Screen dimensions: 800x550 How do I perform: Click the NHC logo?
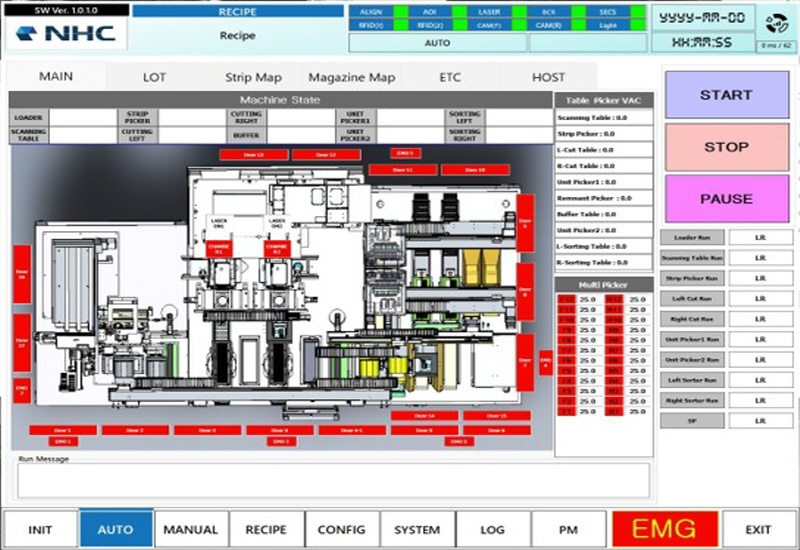(66, 33)
